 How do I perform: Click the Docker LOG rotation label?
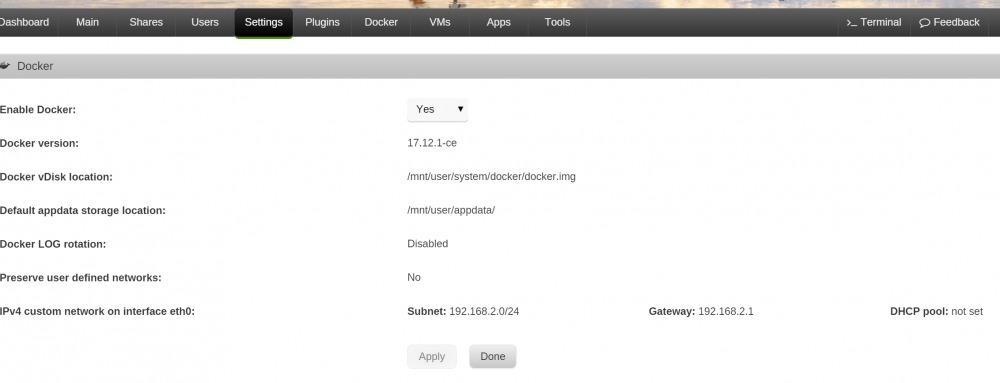tap(53, 244)
